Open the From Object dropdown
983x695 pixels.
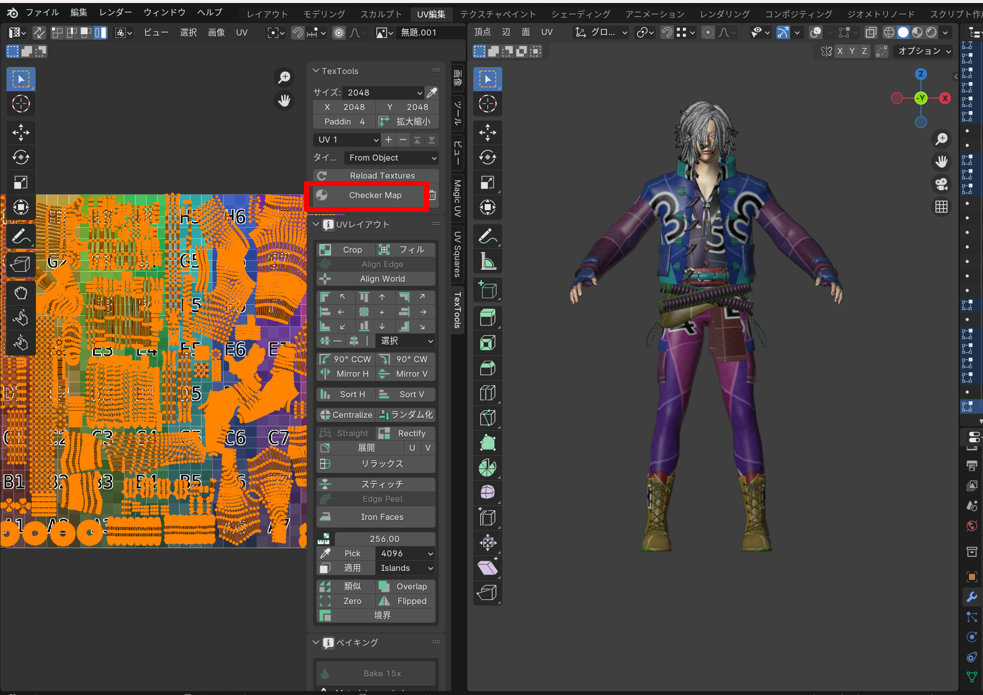click(391, 158)
